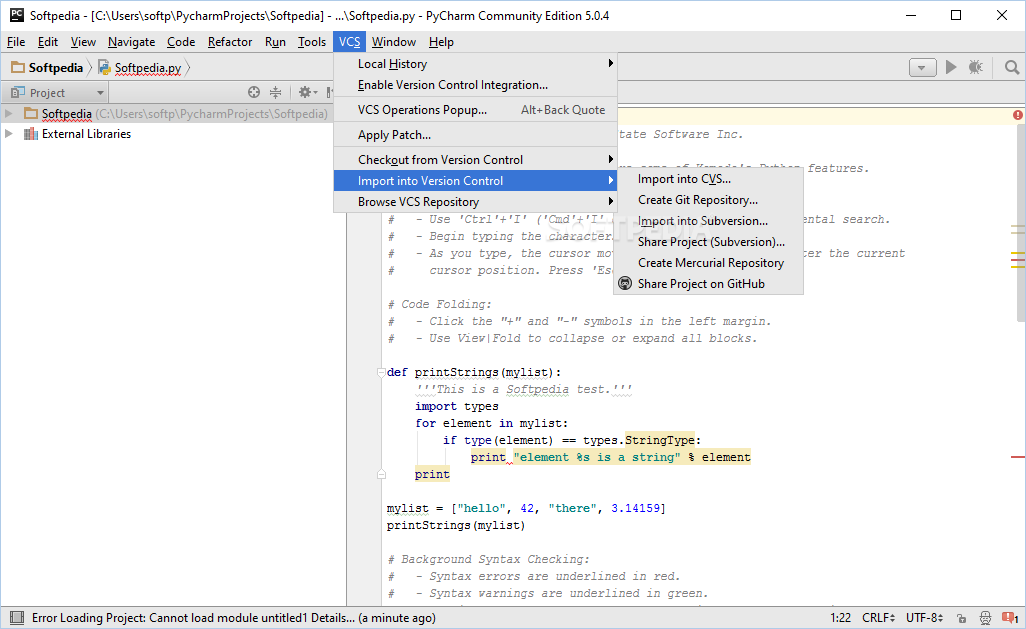Click the 'mylist = ["hello", 42...' code line
The image size is (1026, 629).
click(x=526, y=508)
